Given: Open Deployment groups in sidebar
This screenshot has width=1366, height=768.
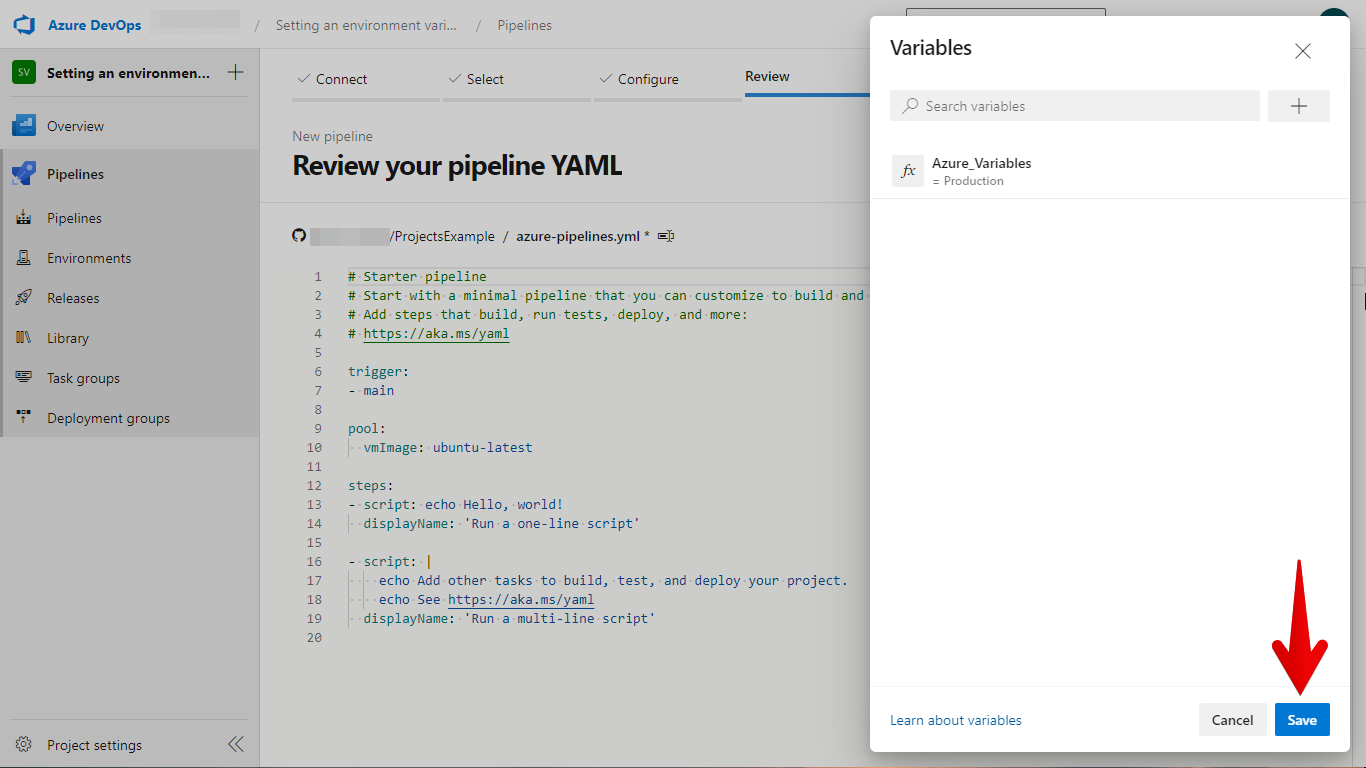Looking at the screenshot, I should click(108, 418).
